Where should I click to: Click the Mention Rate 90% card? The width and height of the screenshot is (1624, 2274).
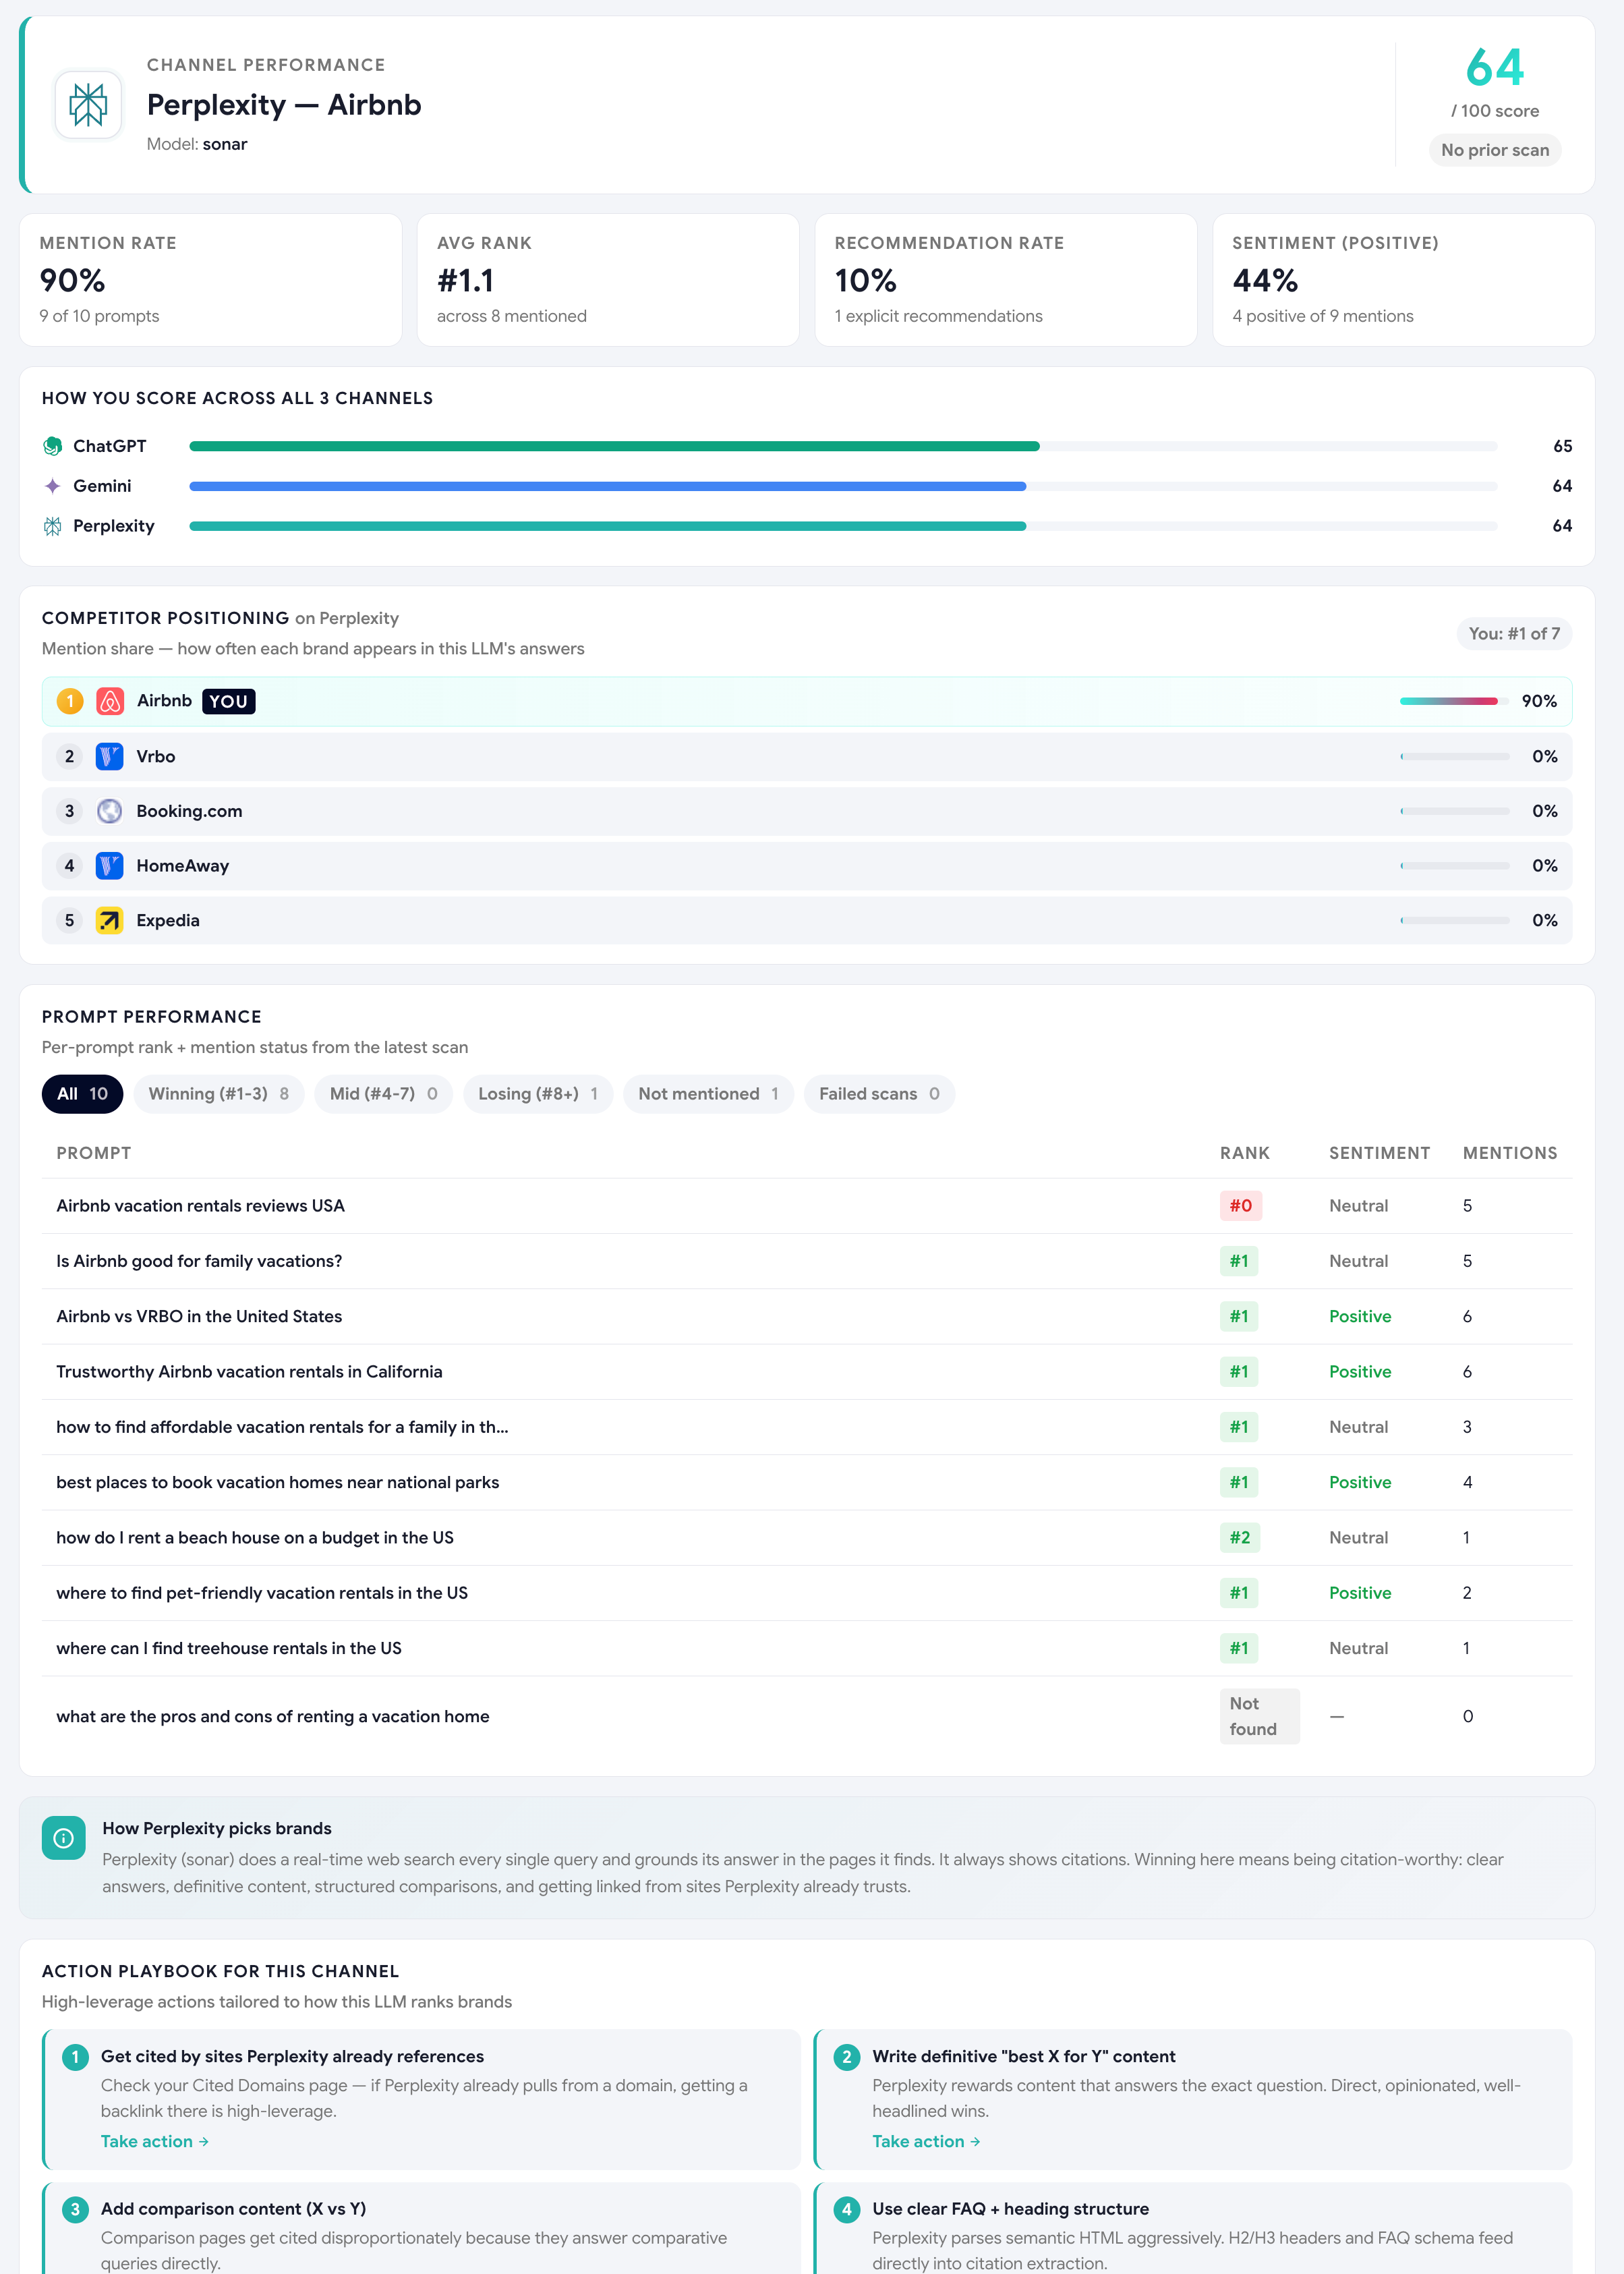(211, 280)
